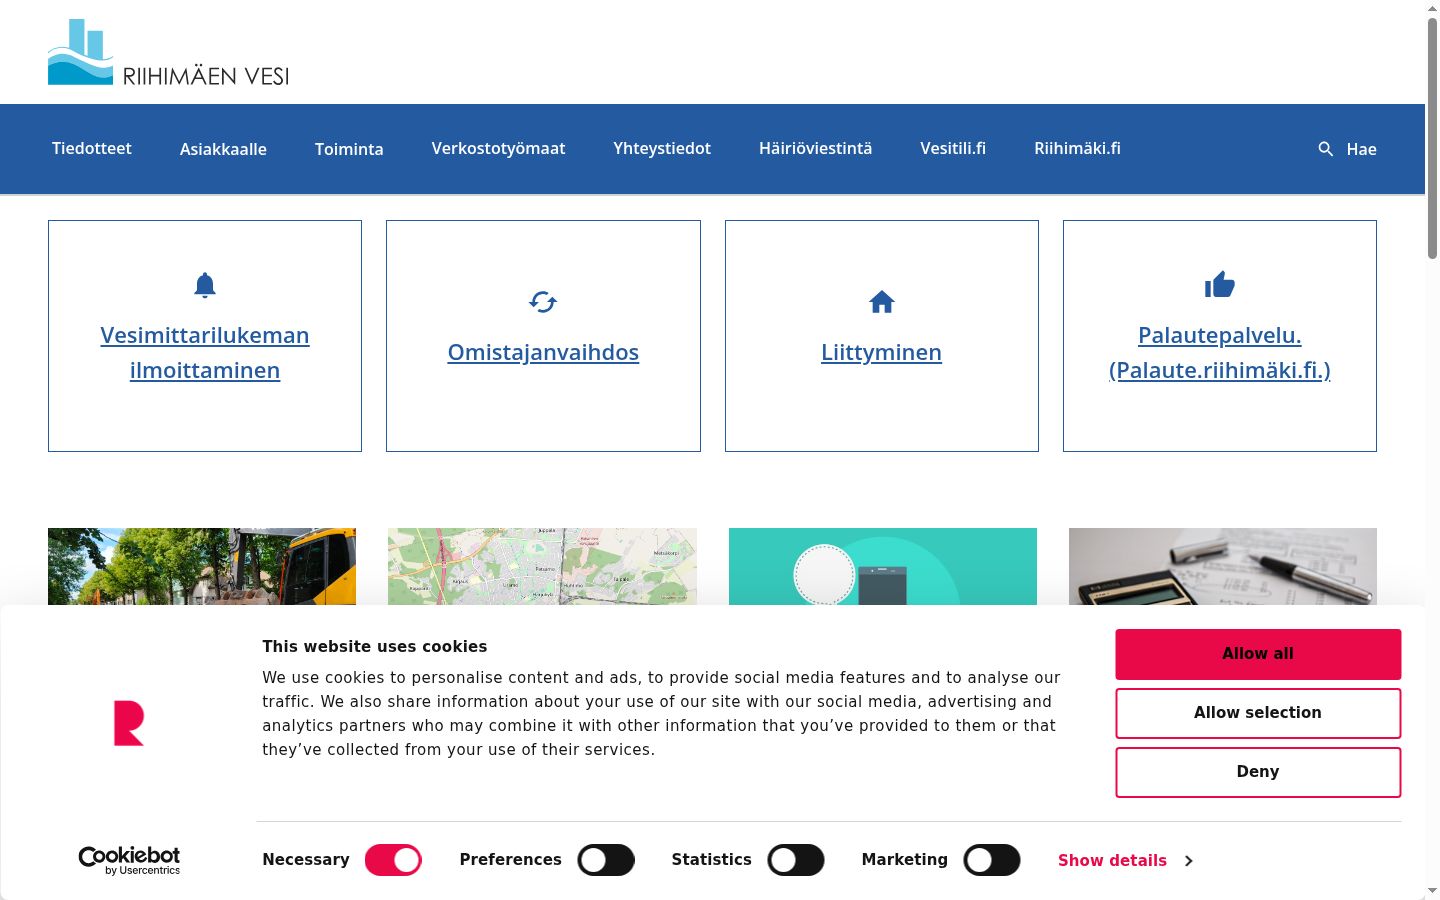Open the Omistajanvaihdos link

click(x=543, y=352)
